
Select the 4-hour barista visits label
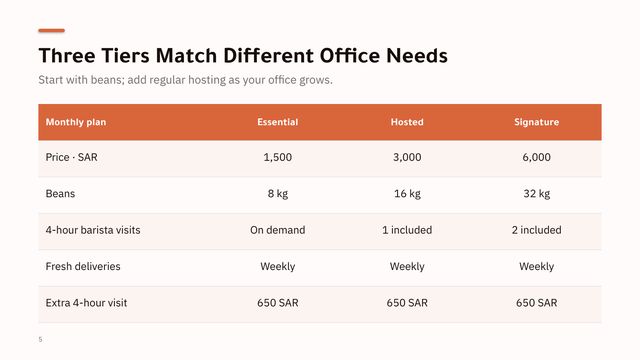pos(93,230)
